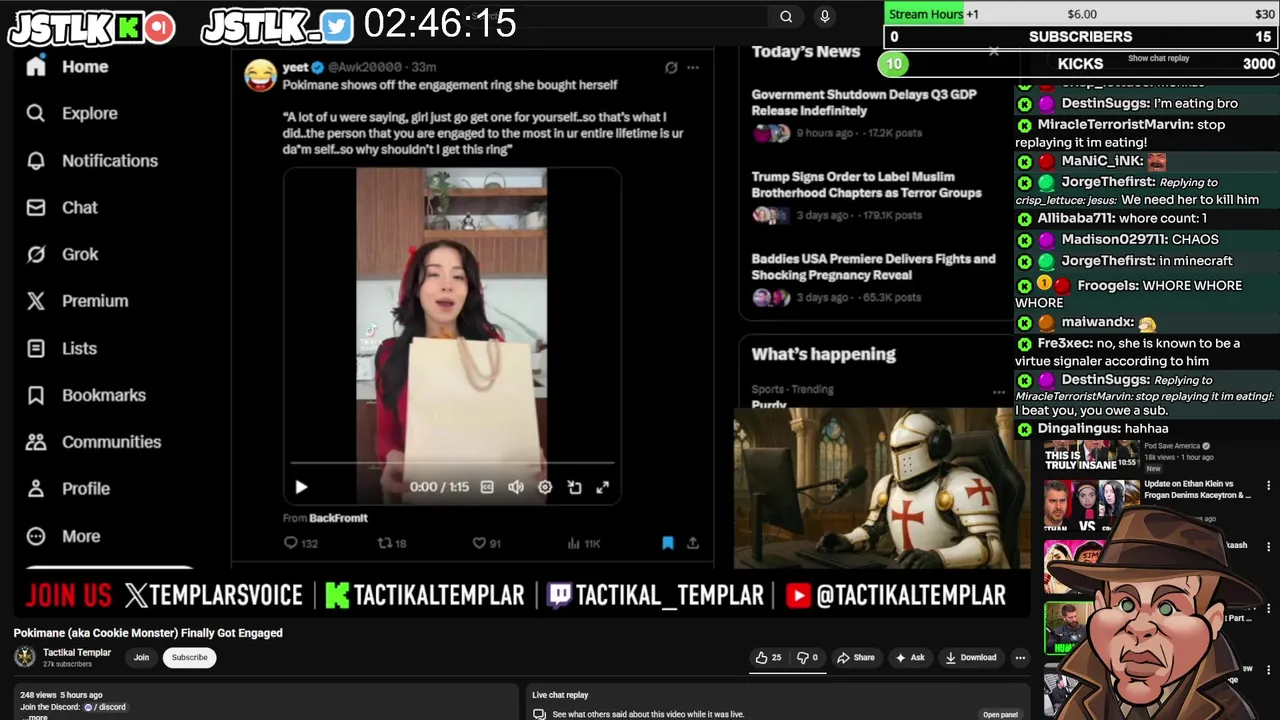Viewport: 1280px width, 720px height.
Task: Open the three-dot menu on yeet's tweet
Action: pyautogui.click(x=693, y=68)
